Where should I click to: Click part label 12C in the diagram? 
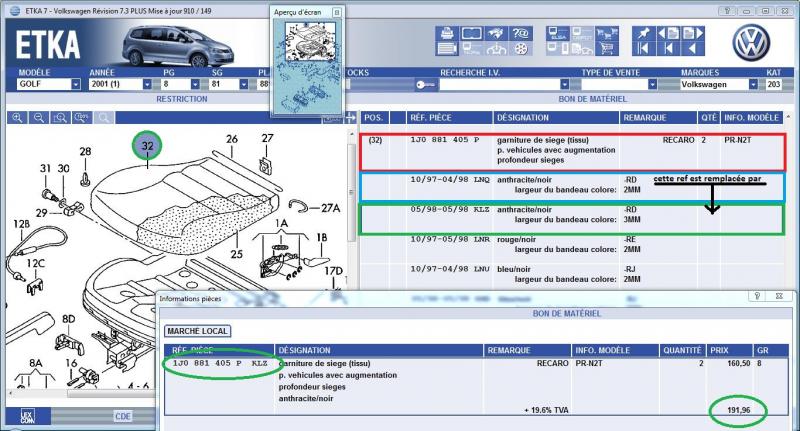(x=35, y=264)
